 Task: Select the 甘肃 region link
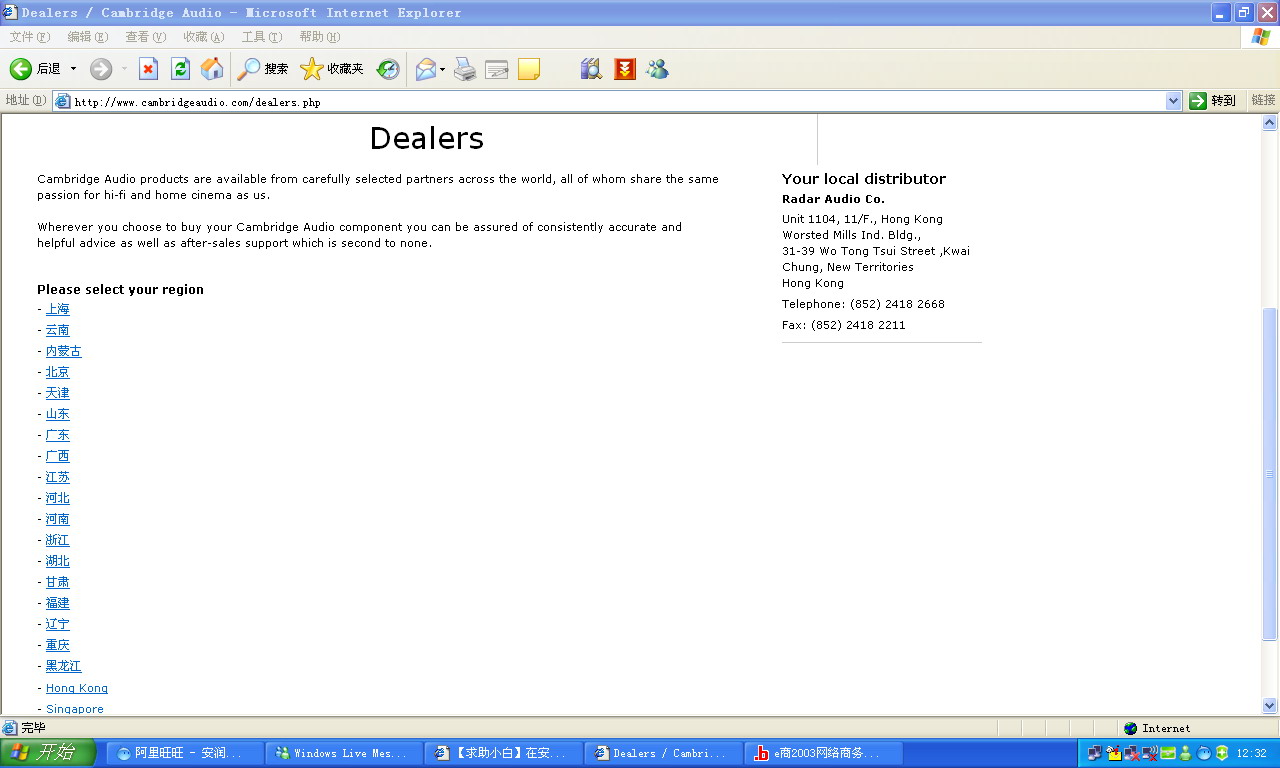tap(58, 582)
